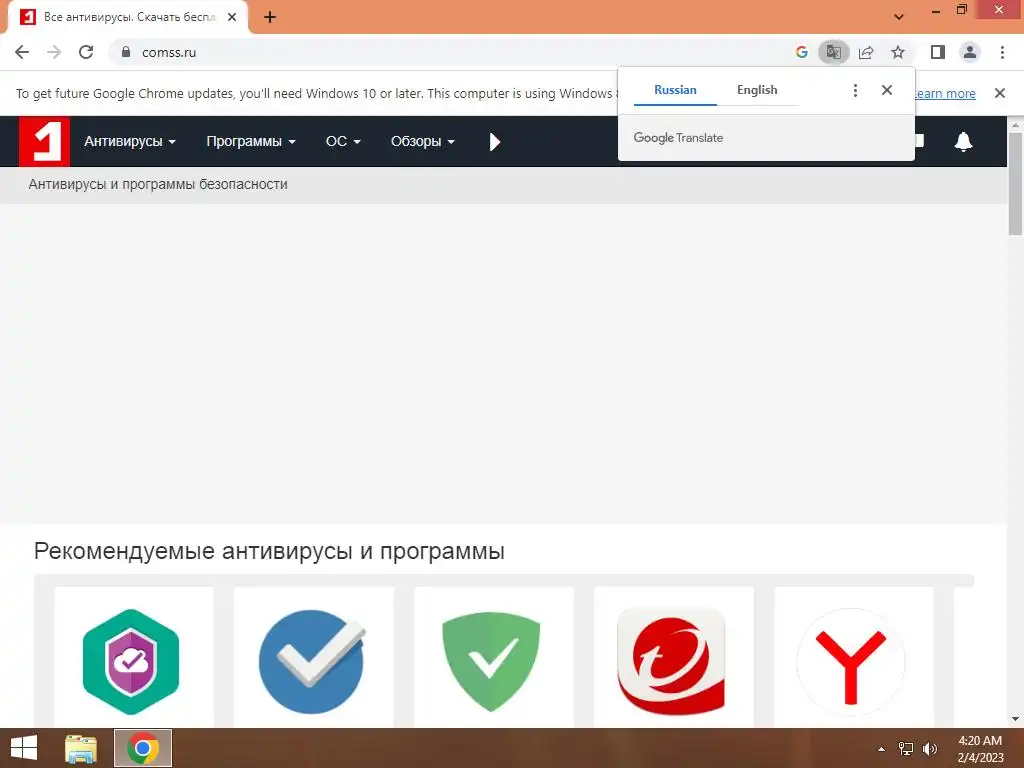Go back to previous page
1024x768 pixels.
pos(22,52)
